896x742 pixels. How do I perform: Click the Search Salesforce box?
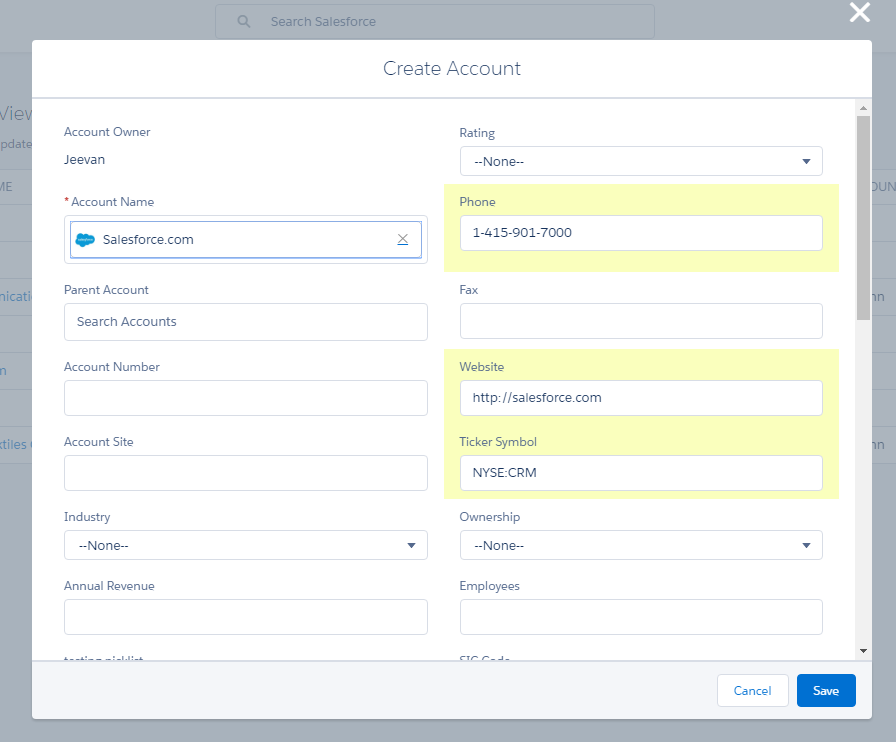tap(435, 22)
